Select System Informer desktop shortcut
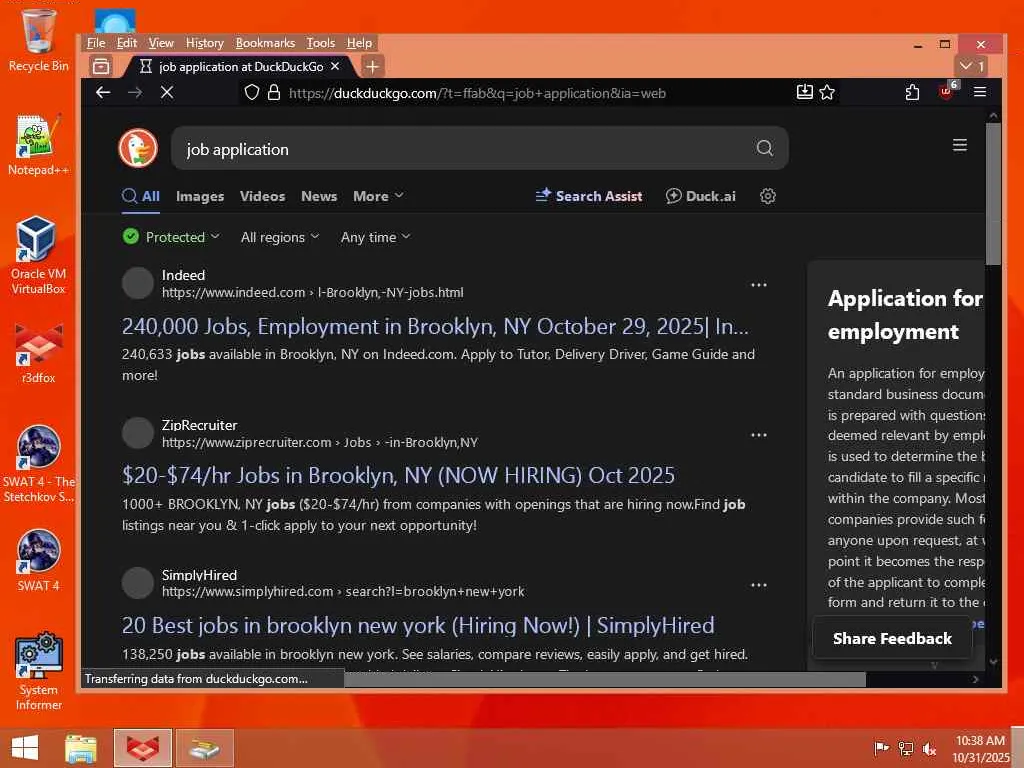Viewport: 1024px width, 768px height. point(38,671)
